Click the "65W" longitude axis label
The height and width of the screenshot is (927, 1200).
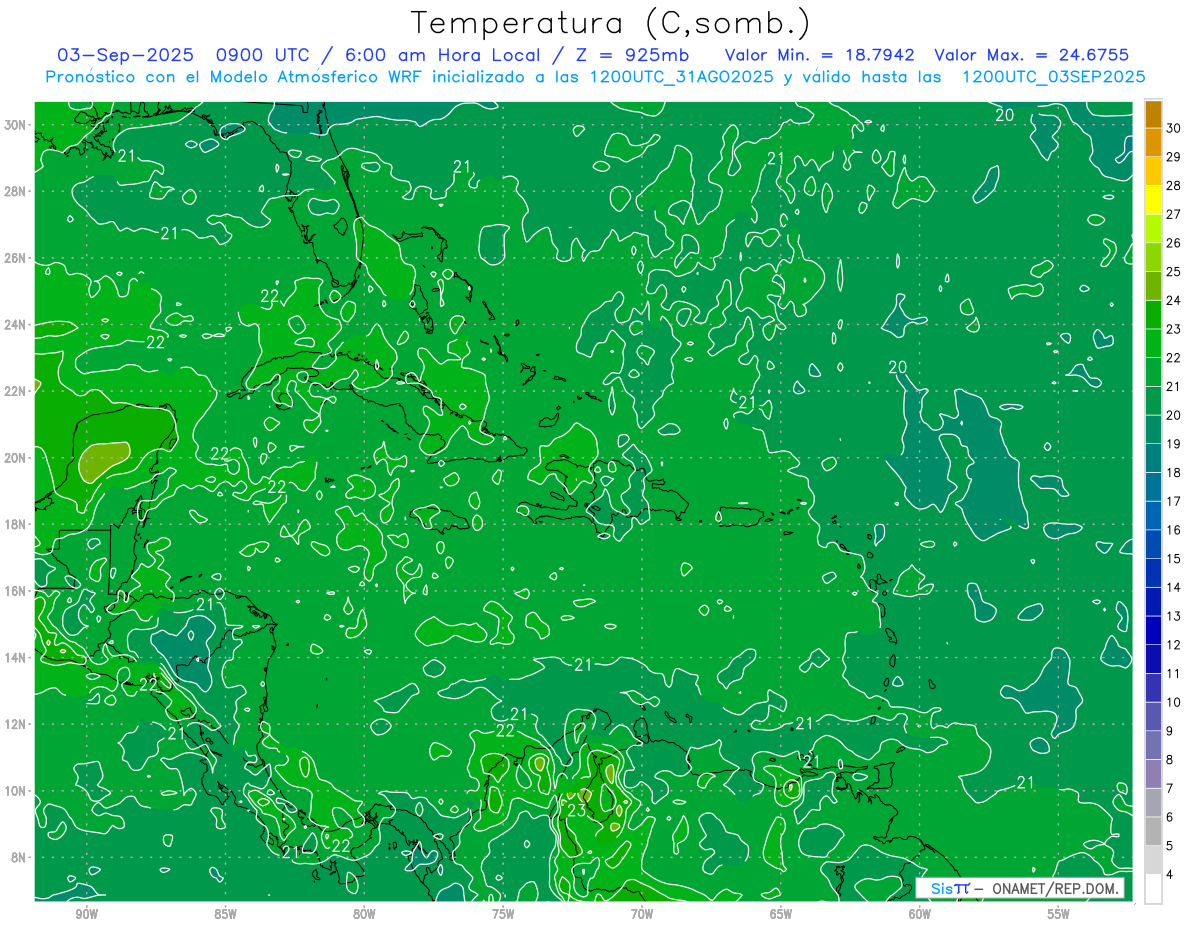tap(781, 913)
